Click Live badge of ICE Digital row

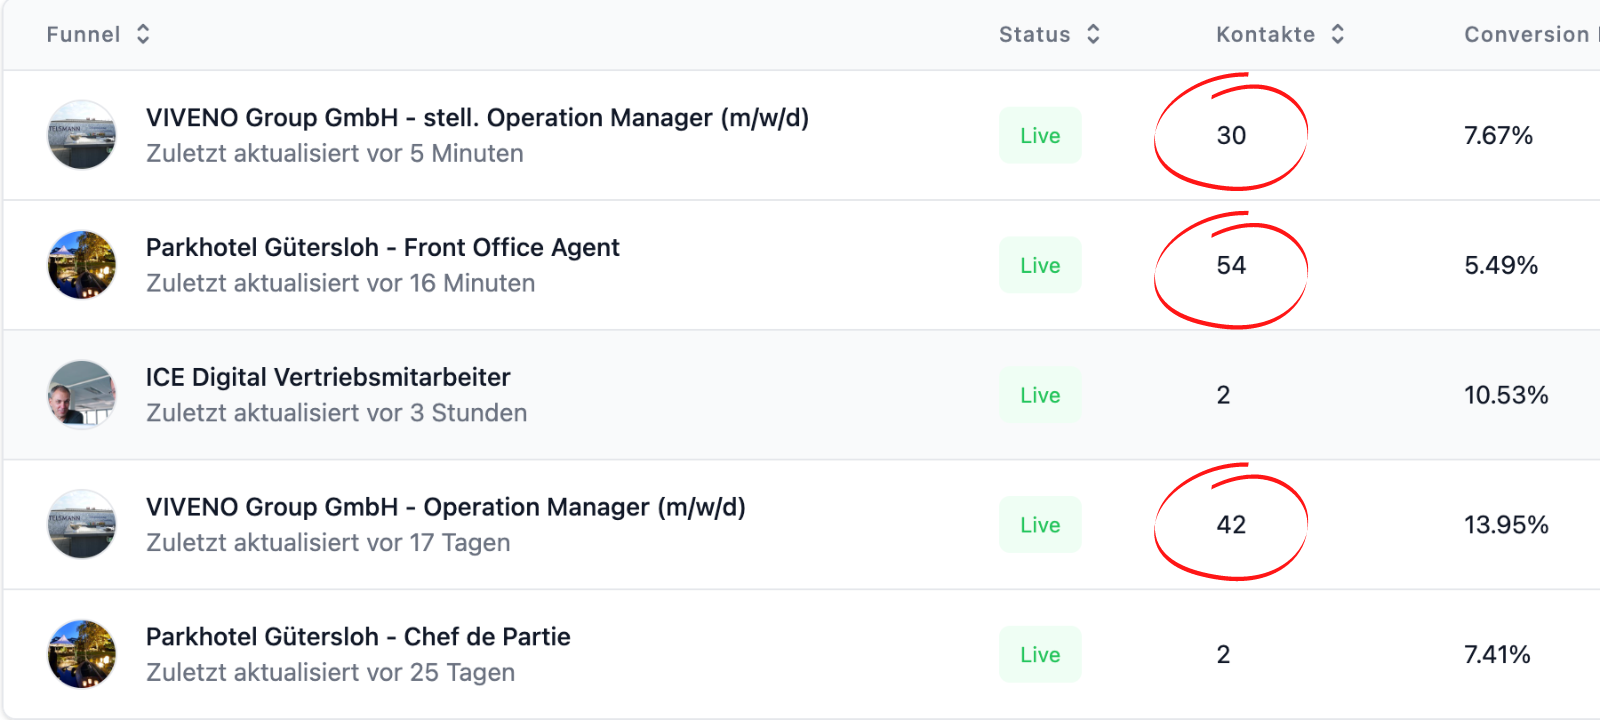[1040, 395]
